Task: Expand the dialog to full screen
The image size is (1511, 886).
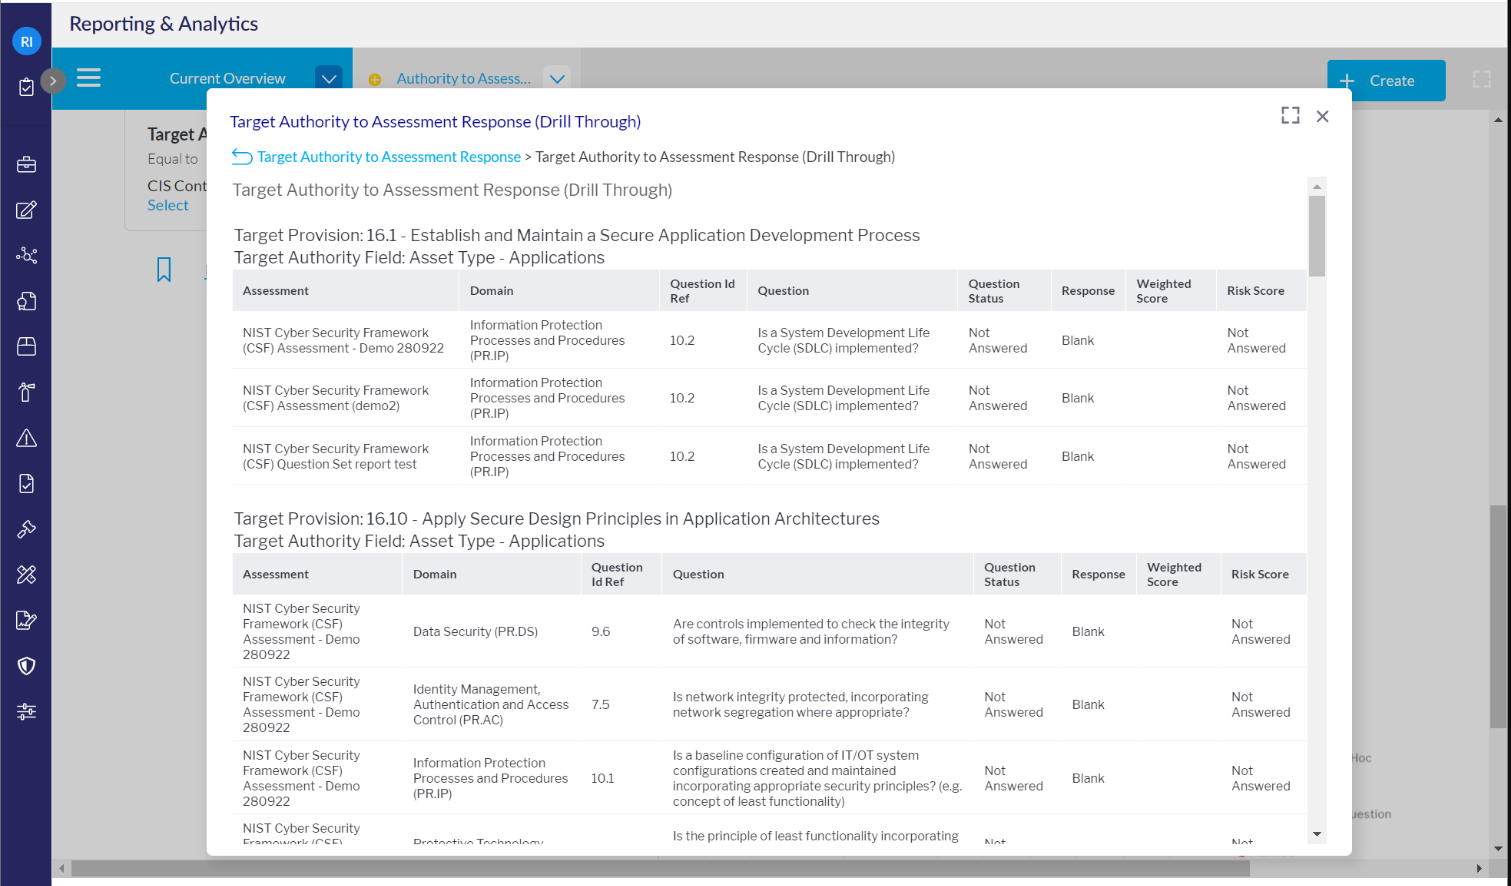Action: coord(1290,116)
